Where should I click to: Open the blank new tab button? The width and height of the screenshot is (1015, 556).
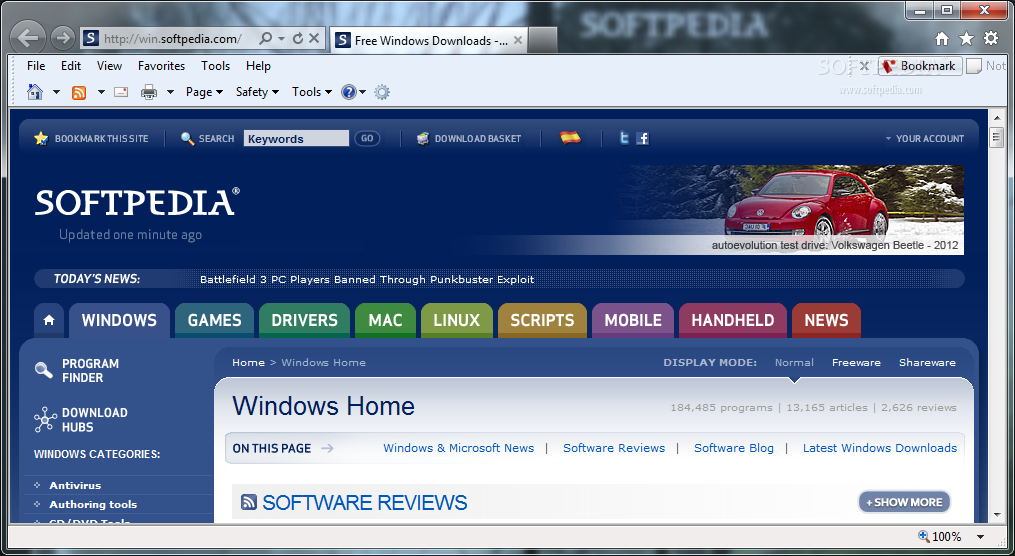click(542, 40)
